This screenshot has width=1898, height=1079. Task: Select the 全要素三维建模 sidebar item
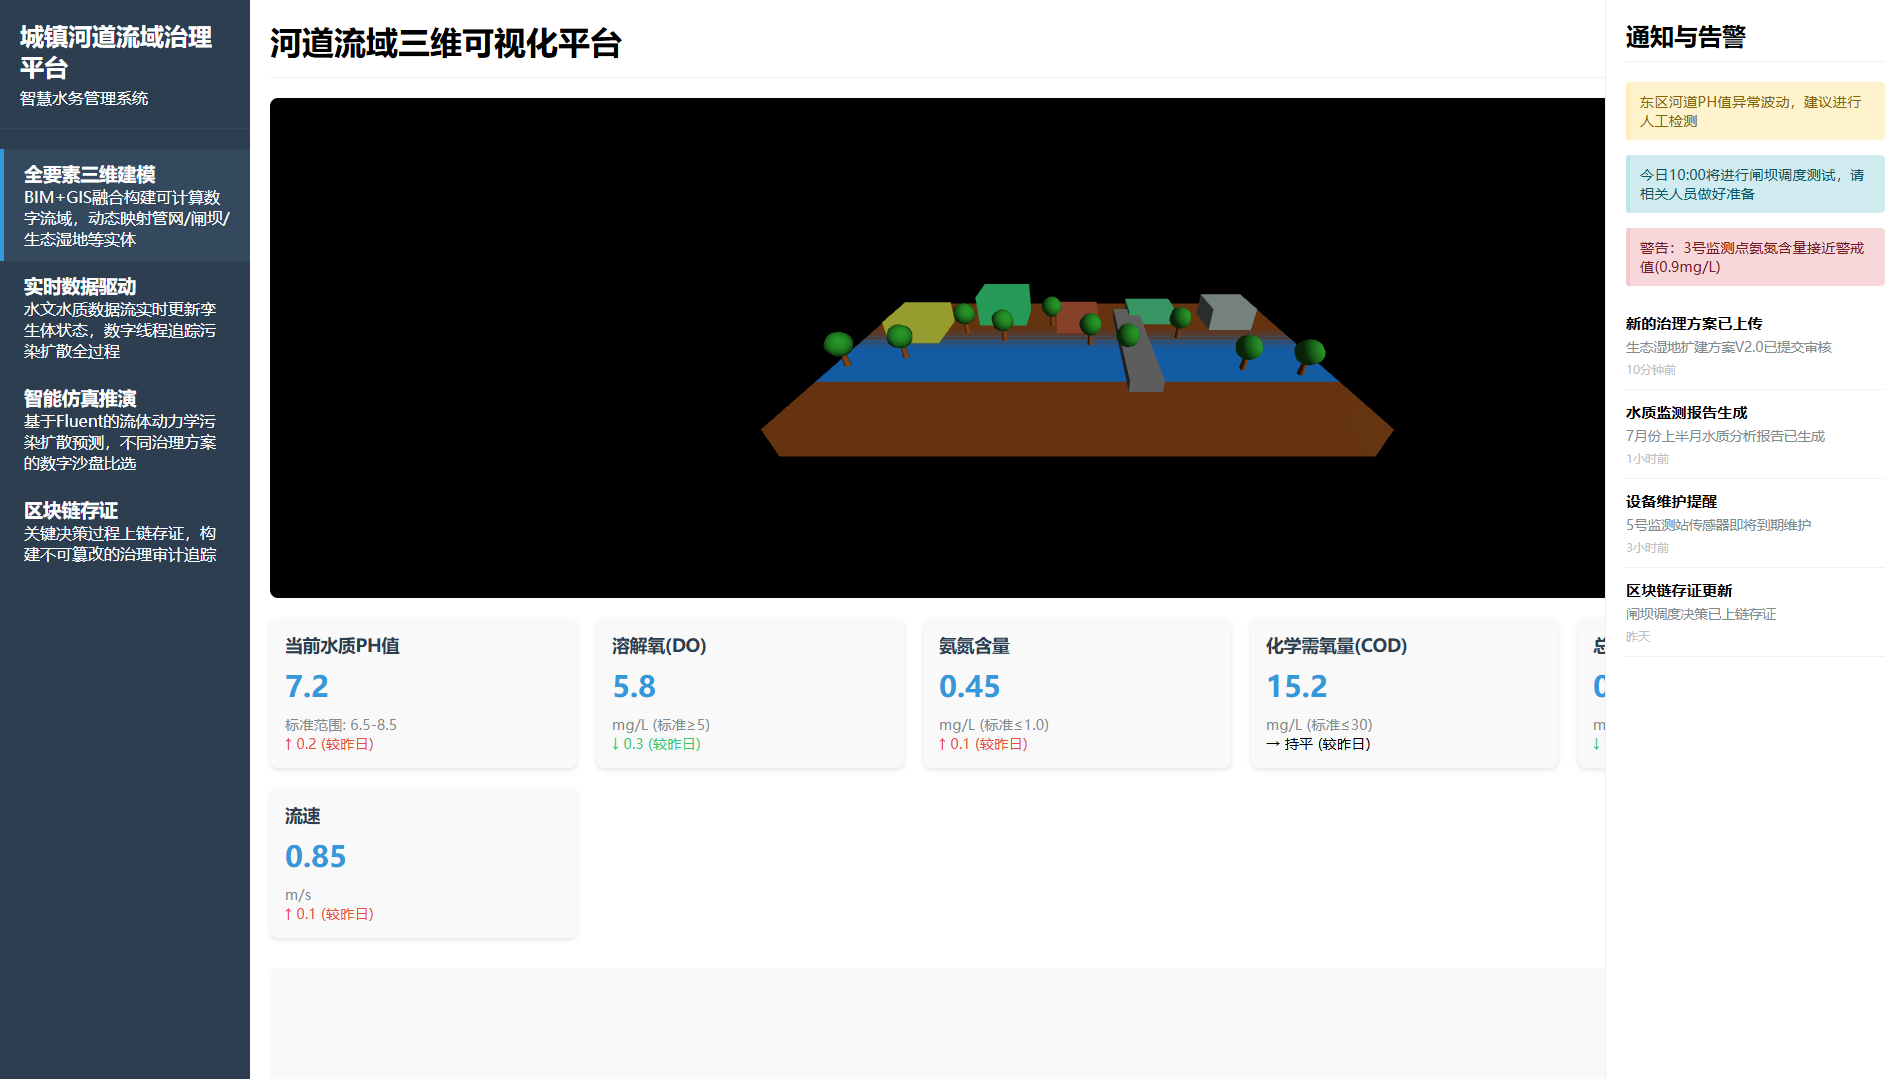coord(125,205)
